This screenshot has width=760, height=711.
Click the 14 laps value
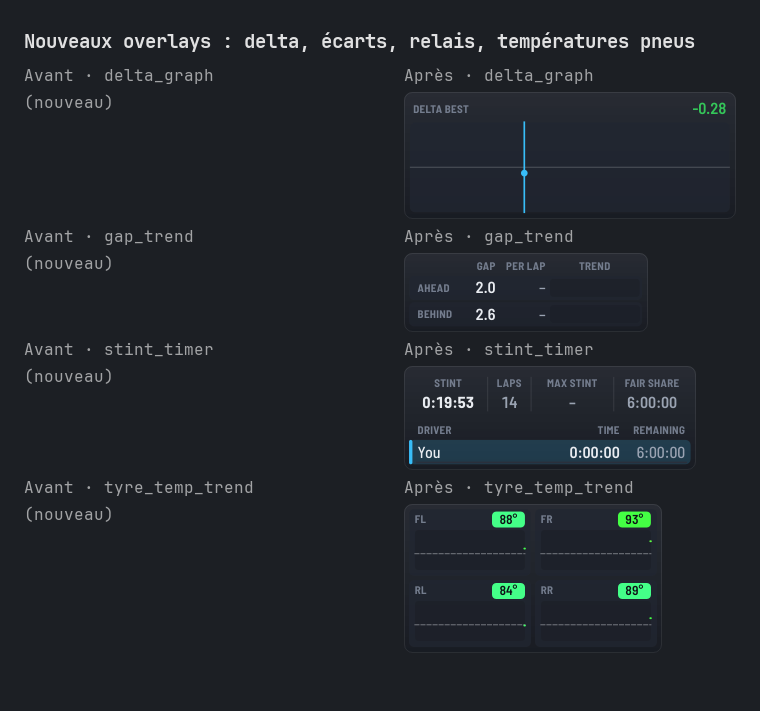(x=509, y=403)
